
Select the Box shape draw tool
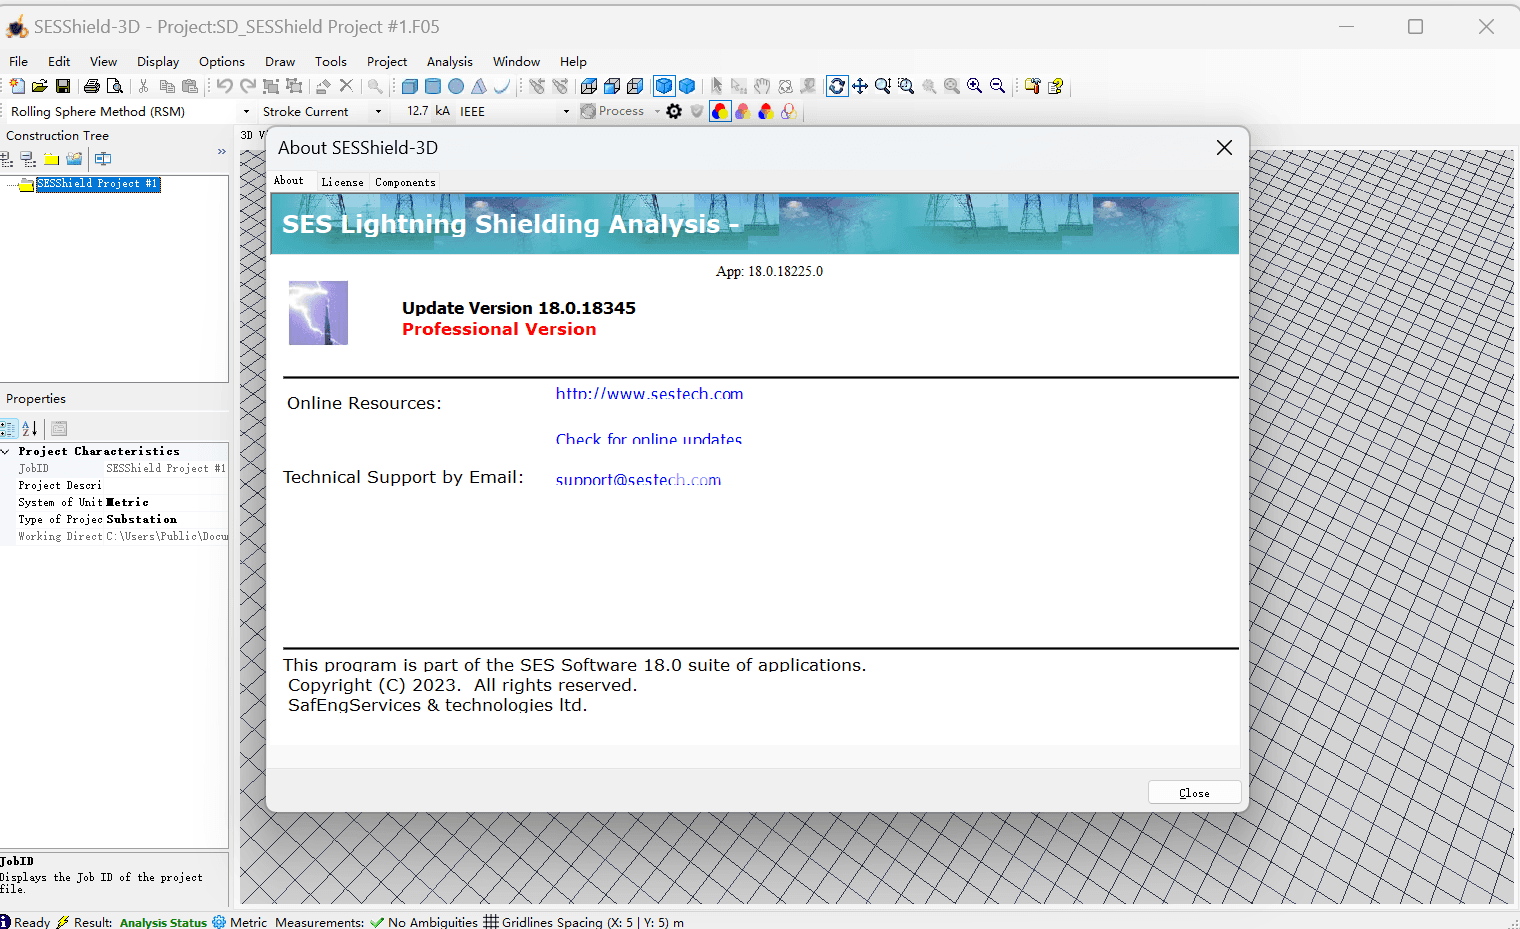tap(410, 86)
